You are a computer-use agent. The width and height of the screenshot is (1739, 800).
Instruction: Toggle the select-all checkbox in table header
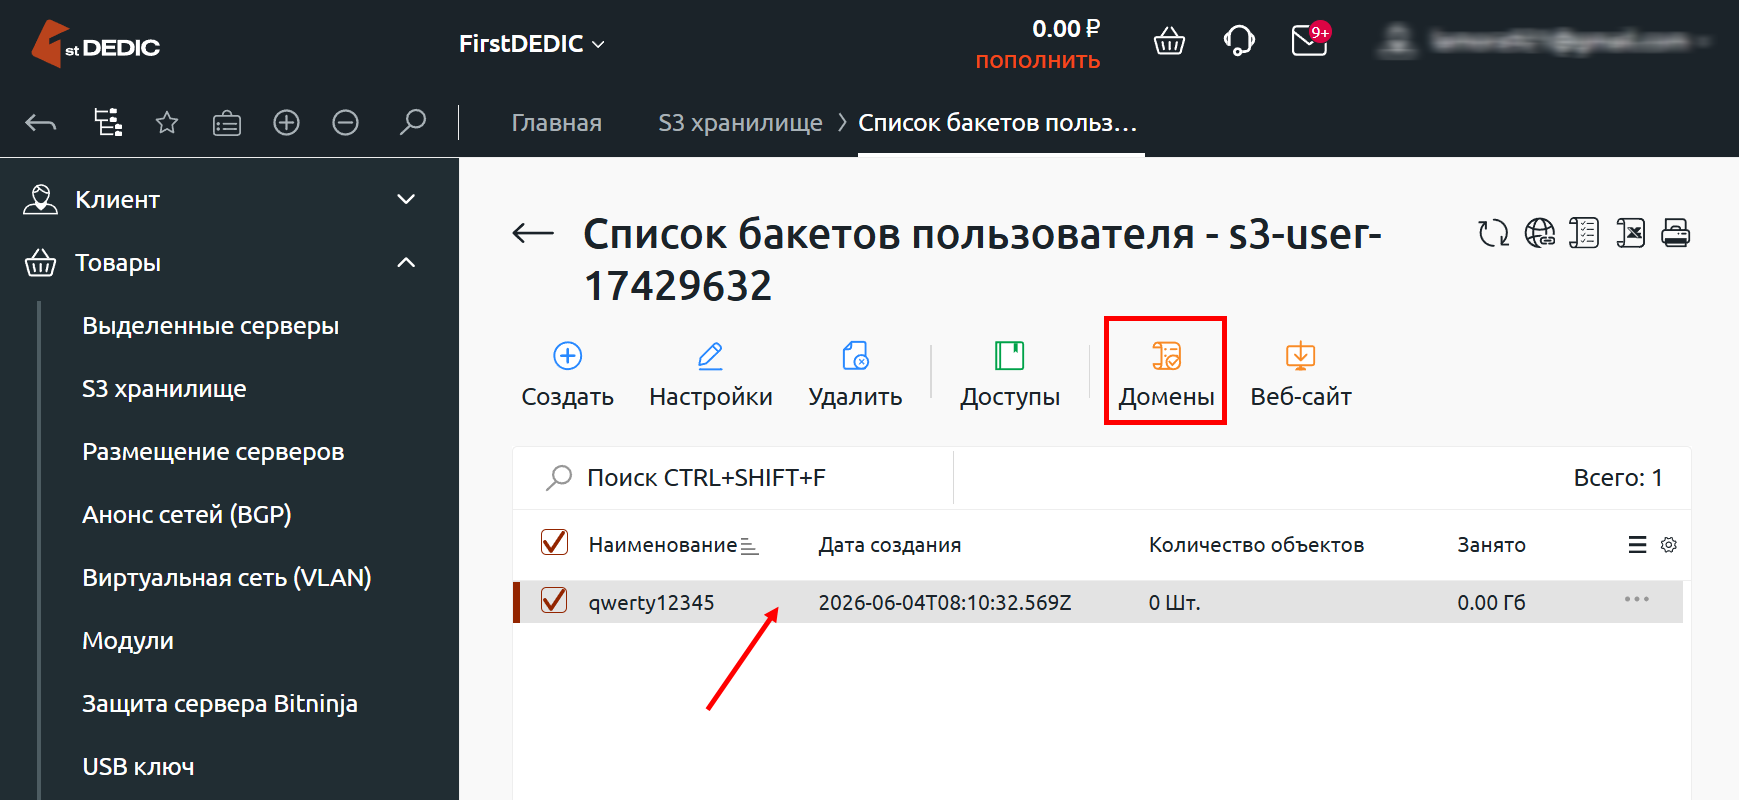click(x=554, y=542)
